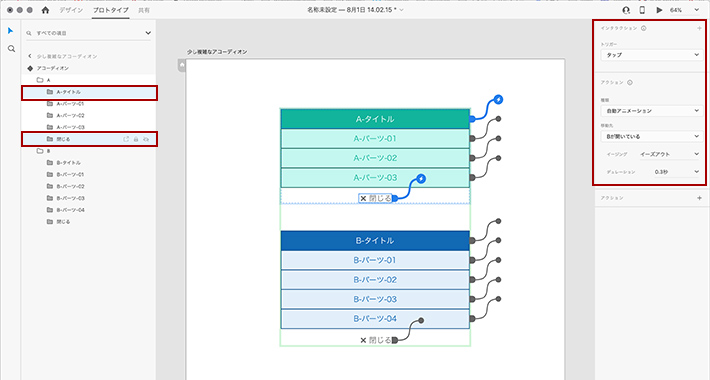Toggle the lock on the selected 閉じる layer

[136, 139]
